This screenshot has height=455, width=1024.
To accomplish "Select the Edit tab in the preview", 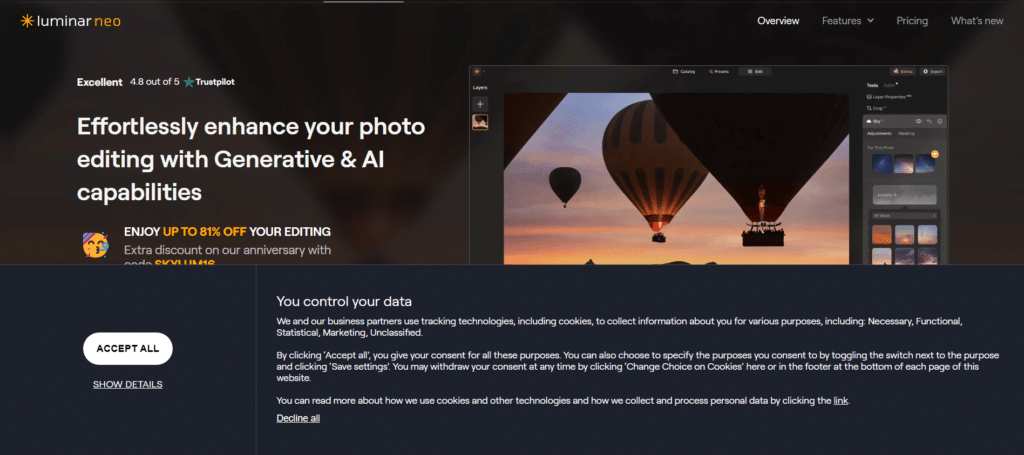I will tap(755, 71).
